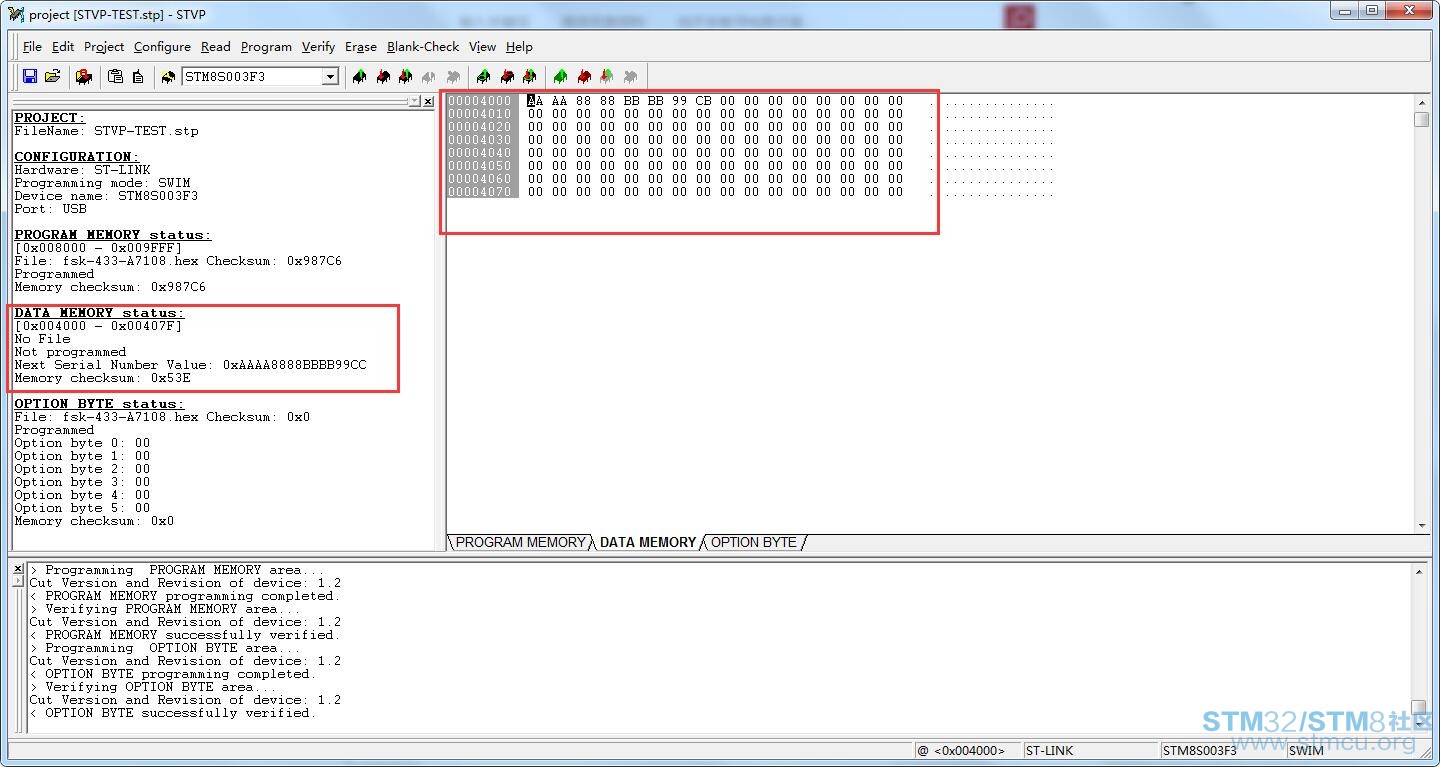Click the clipboard paste toolbar icon
Screen dimensions: 1440x767
click(115, 76)
